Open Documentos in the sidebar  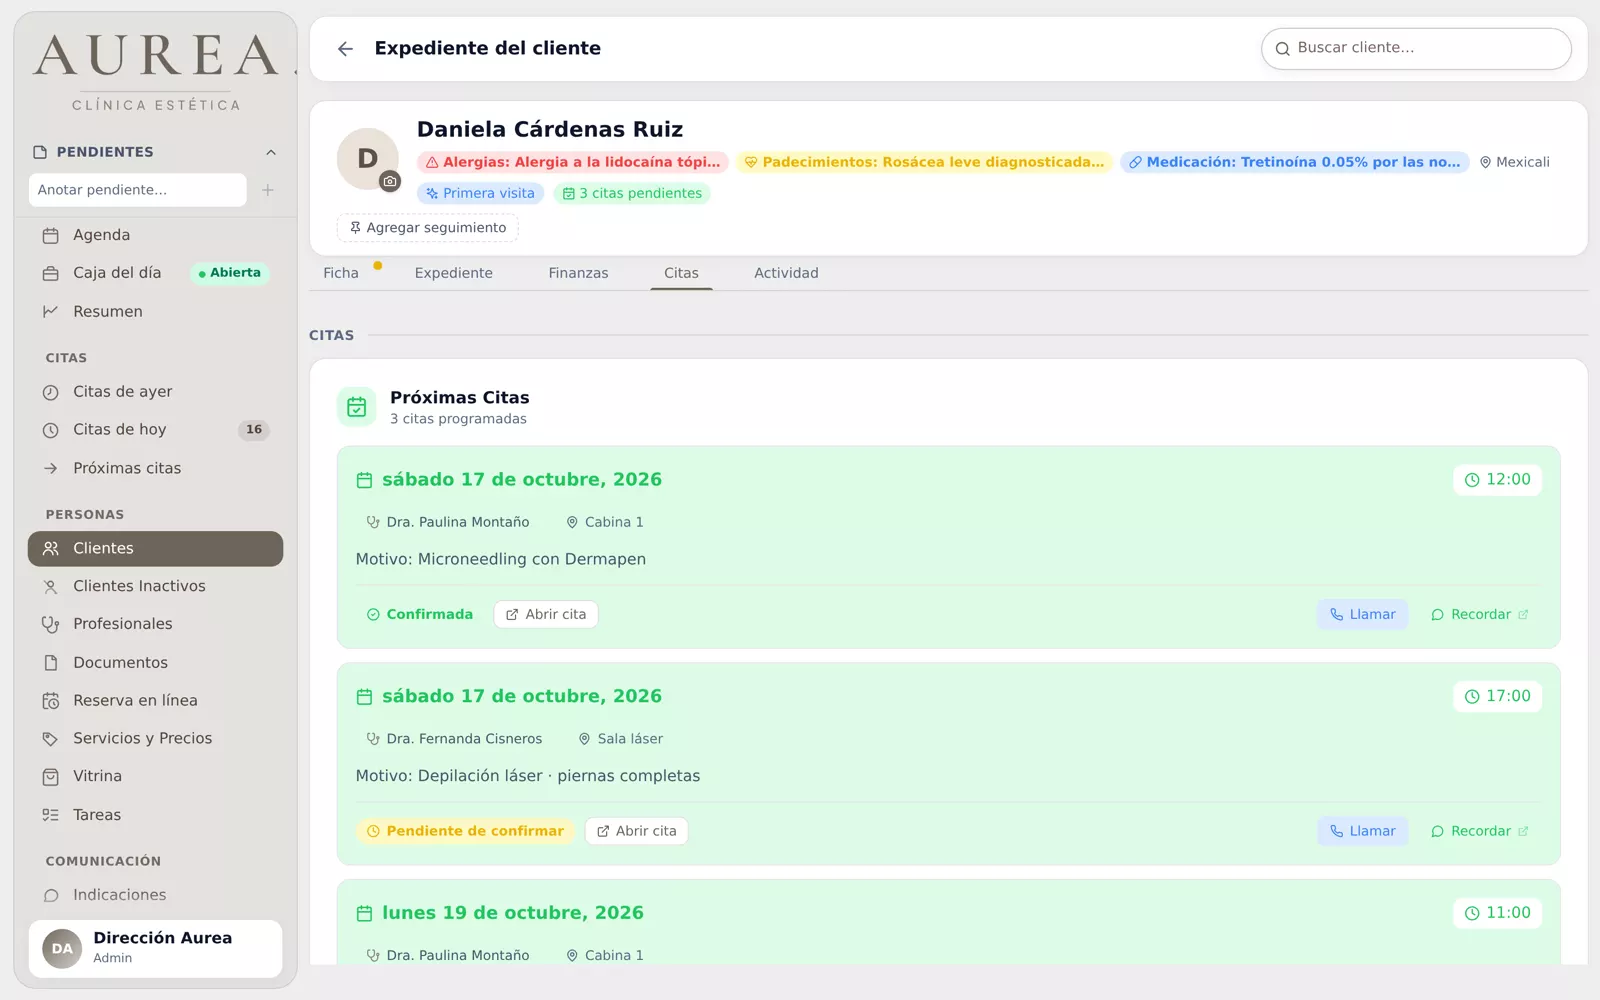click(x=155, y=663)
